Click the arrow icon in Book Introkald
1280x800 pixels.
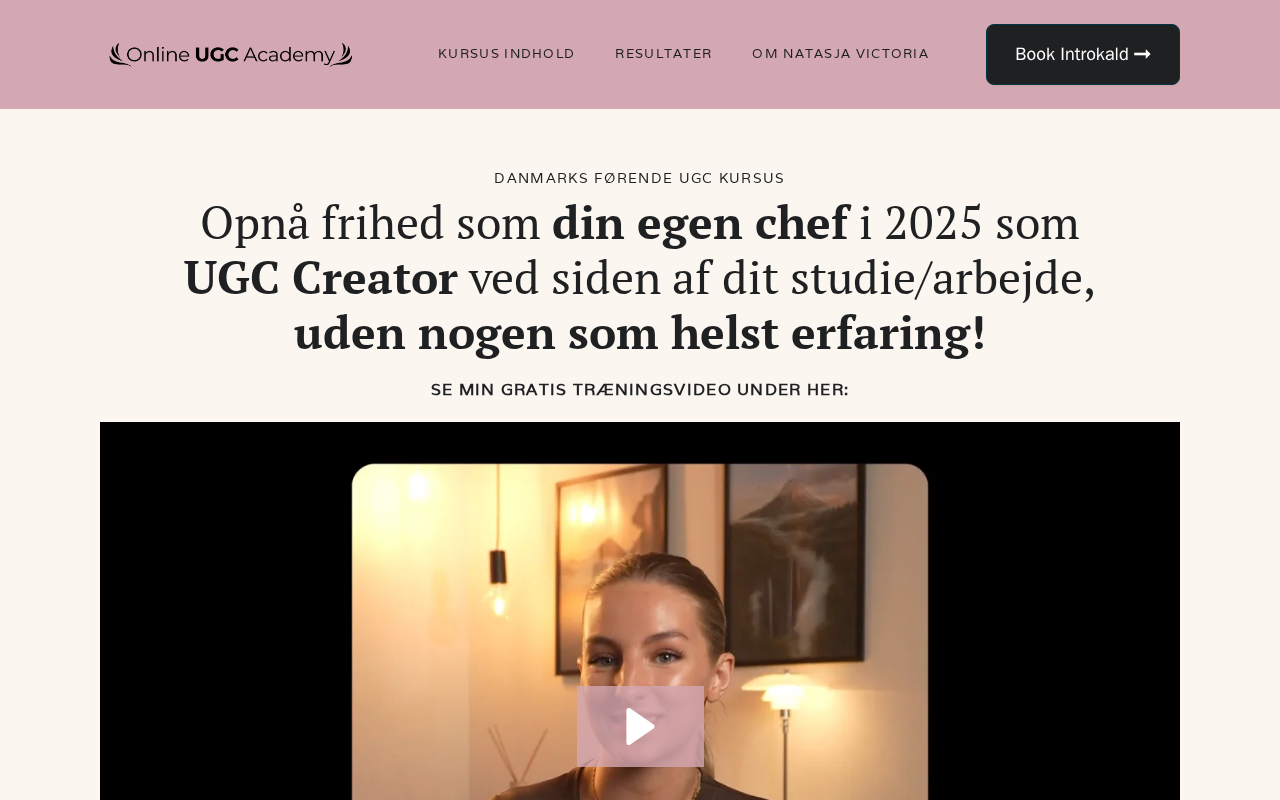point(1142,54)
